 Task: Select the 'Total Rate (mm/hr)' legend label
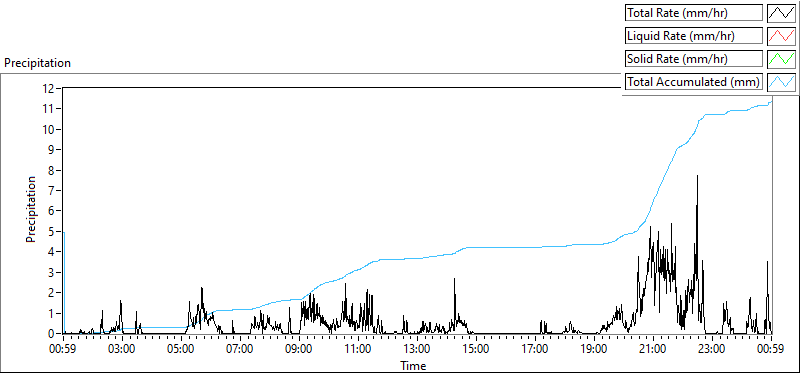click(x=694, y=13)
